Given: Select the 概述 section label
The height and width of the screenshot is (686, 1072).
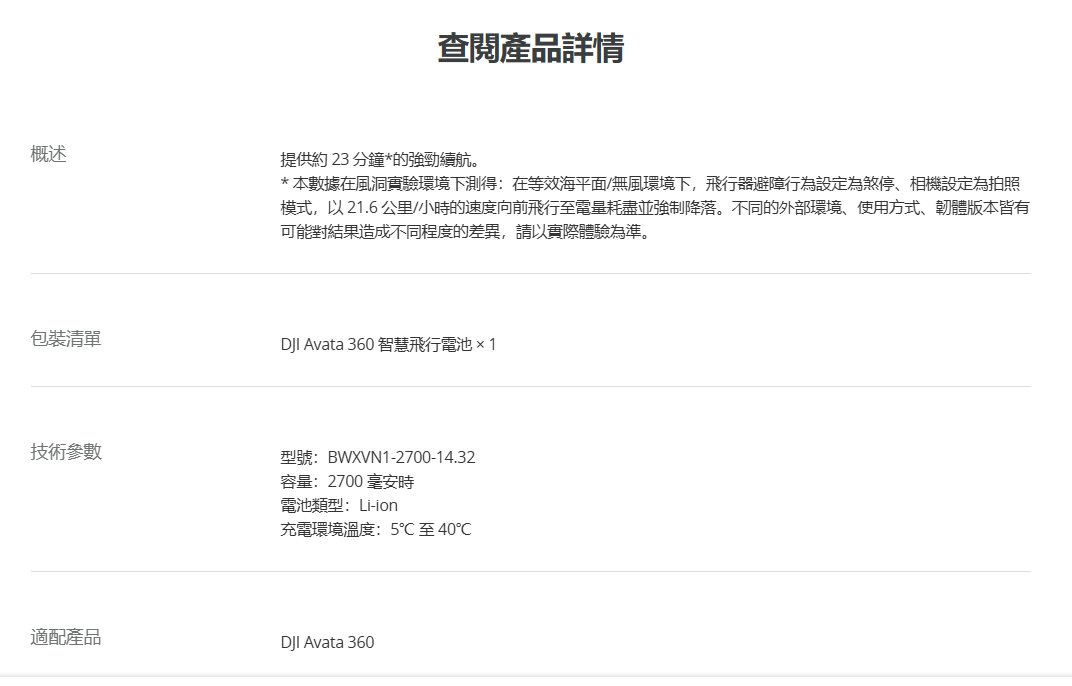Looking at the screenshot, I should [x=49, y=155].
